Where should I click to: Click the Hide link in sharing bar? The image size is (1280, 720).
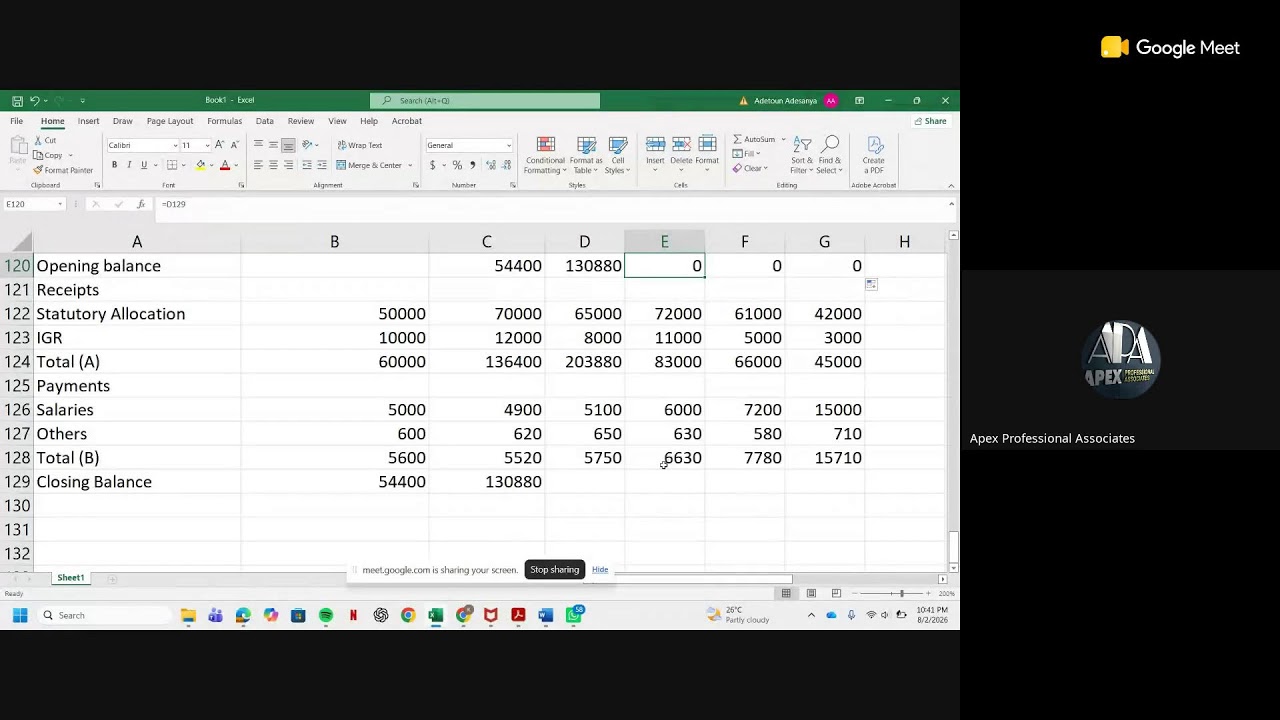pos(600,570)
